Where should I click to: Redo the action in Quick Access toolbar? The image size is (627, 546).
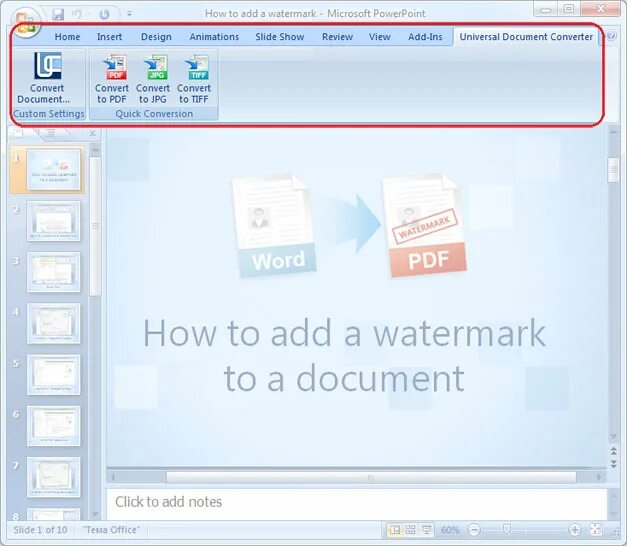pyautogui.click(x=104, y=15)
